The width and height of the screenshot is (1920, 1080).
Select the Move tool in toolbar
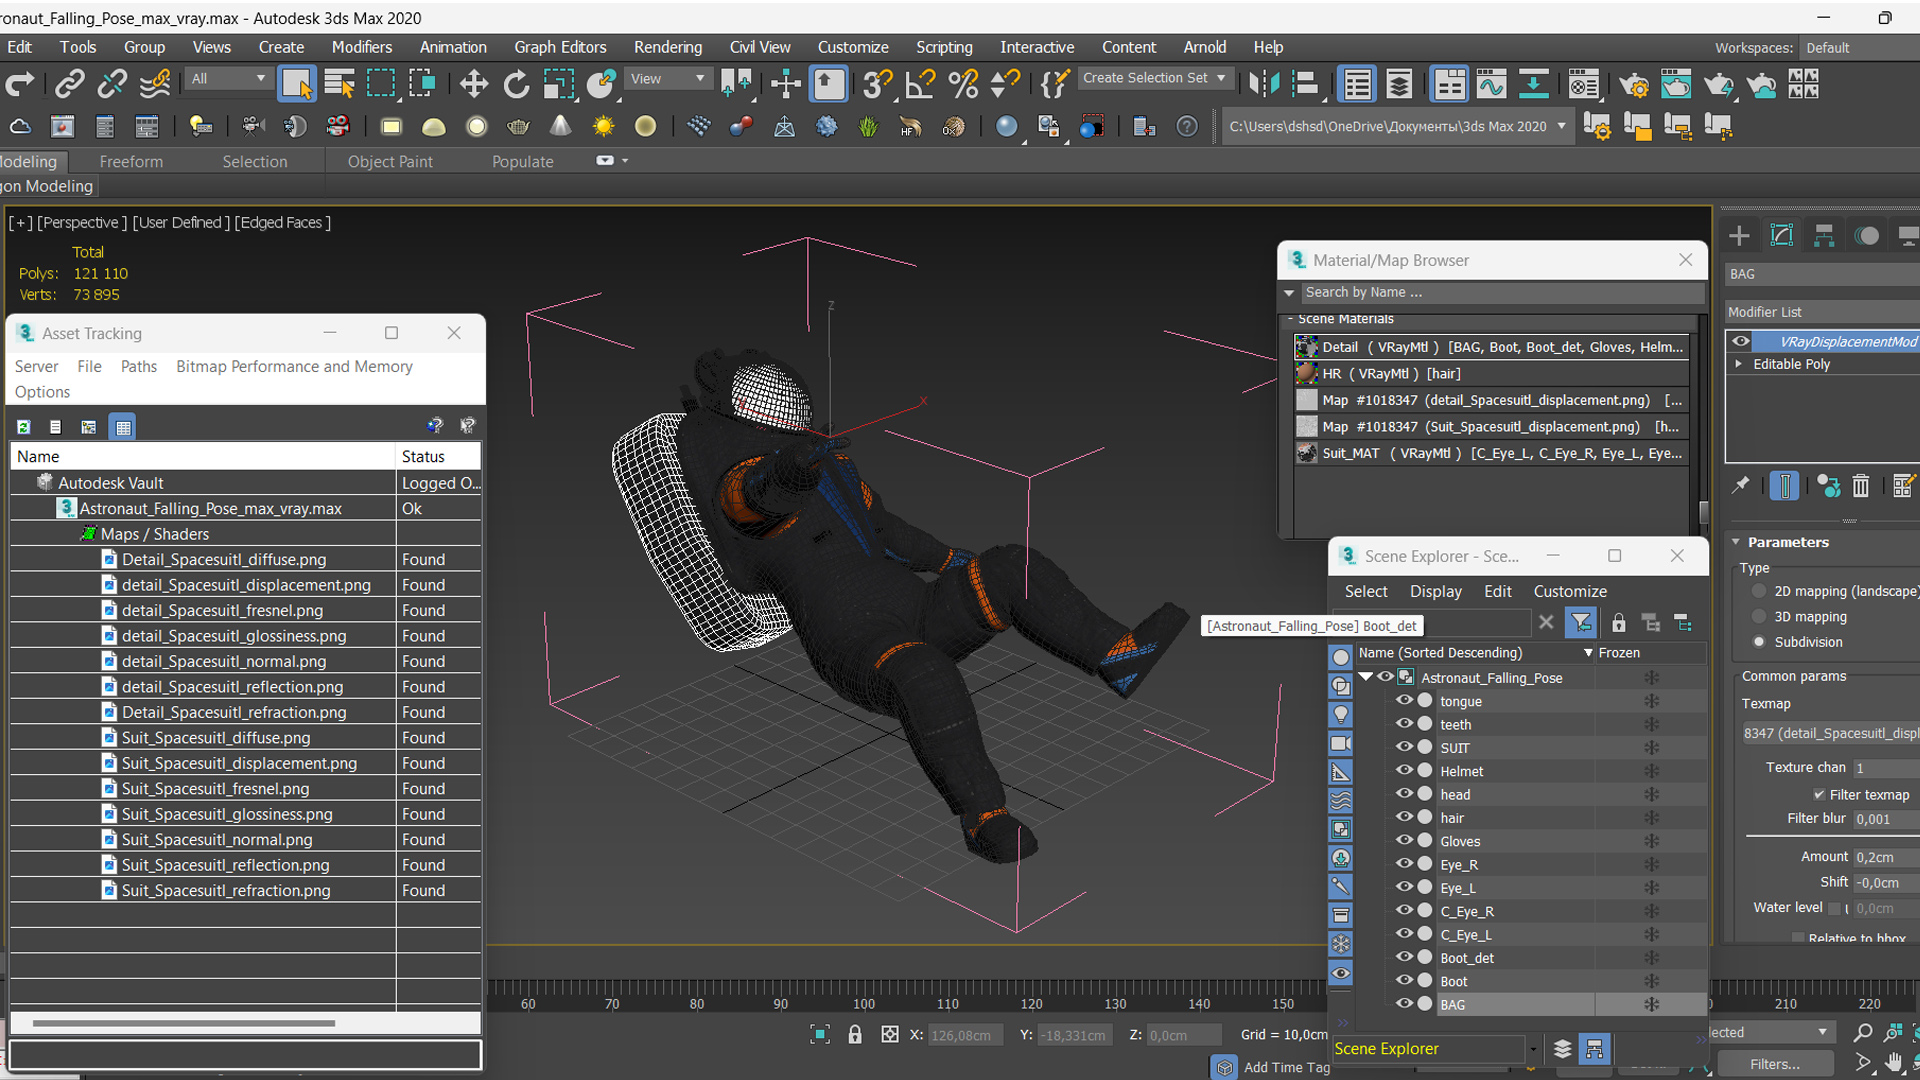click(x=473, y=85)
